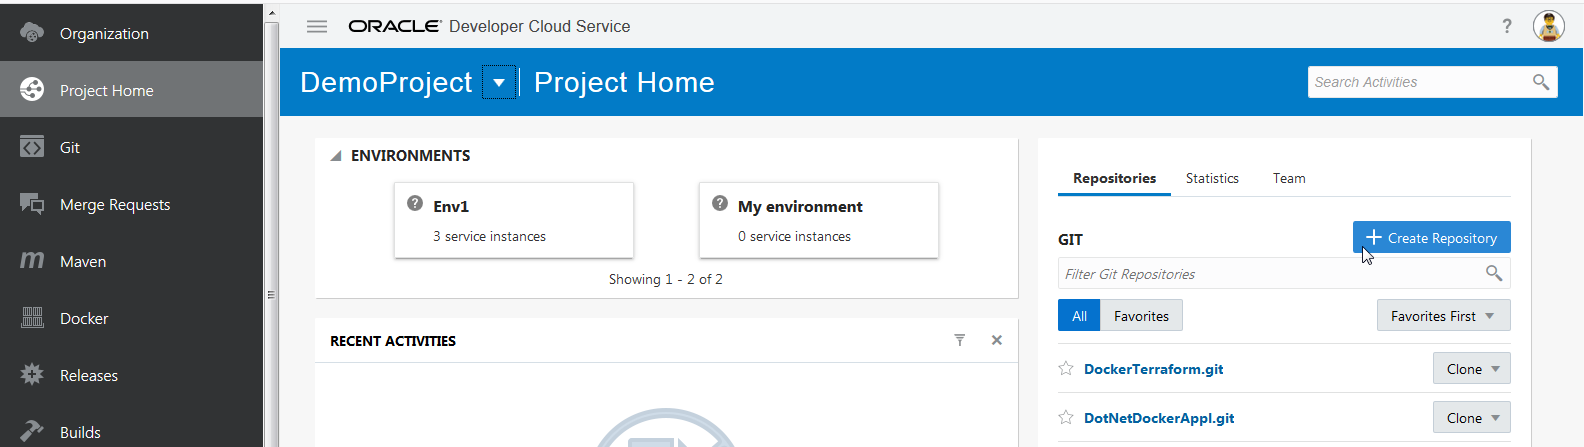Close the Recent Activities panel
1584x447 pixels.
pyautogui.click(x=997, y=340)
